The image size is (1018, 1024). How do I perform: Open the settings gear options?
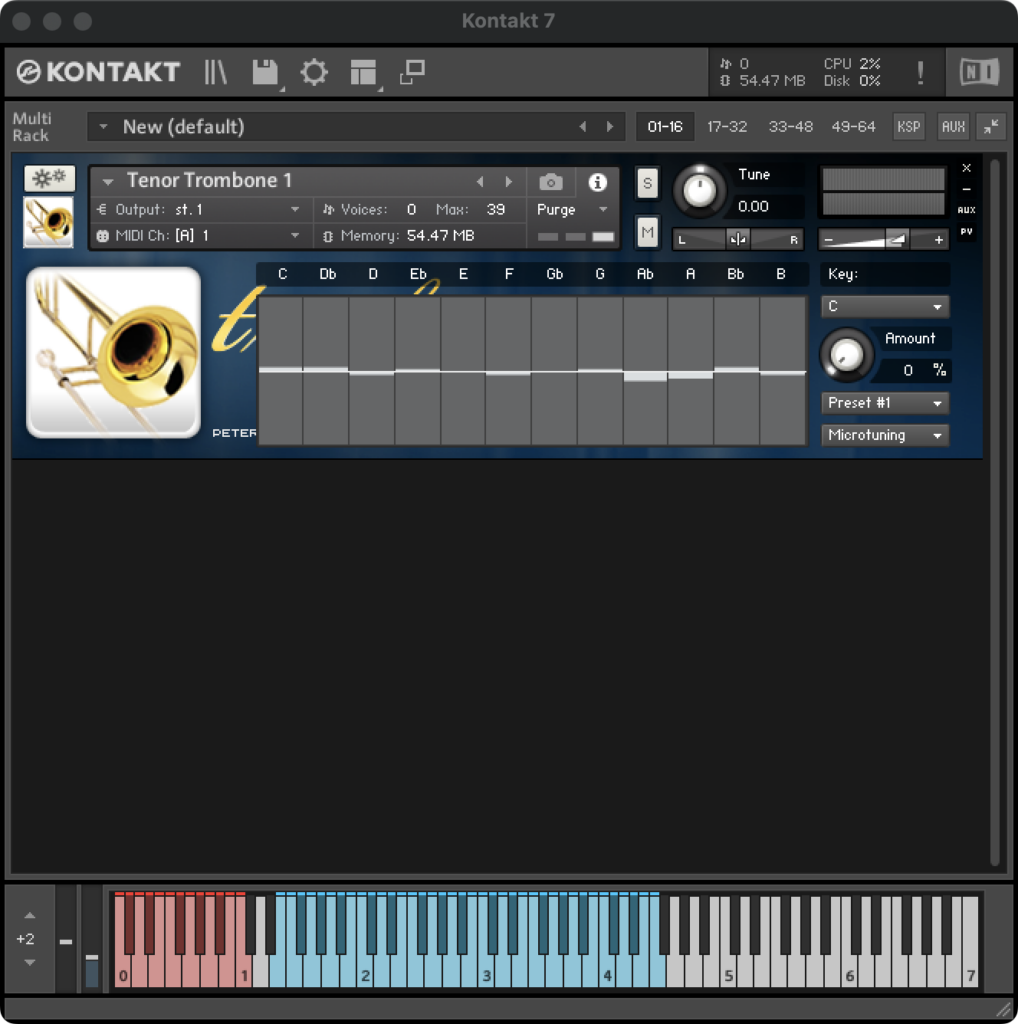314,72
